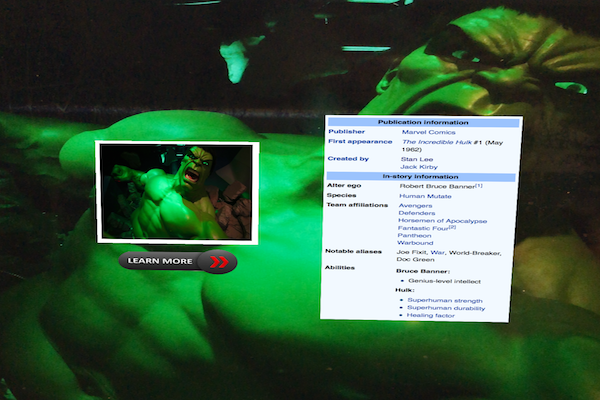Open the Superhuman strength link
600x400 pixels.
[445, 300]
